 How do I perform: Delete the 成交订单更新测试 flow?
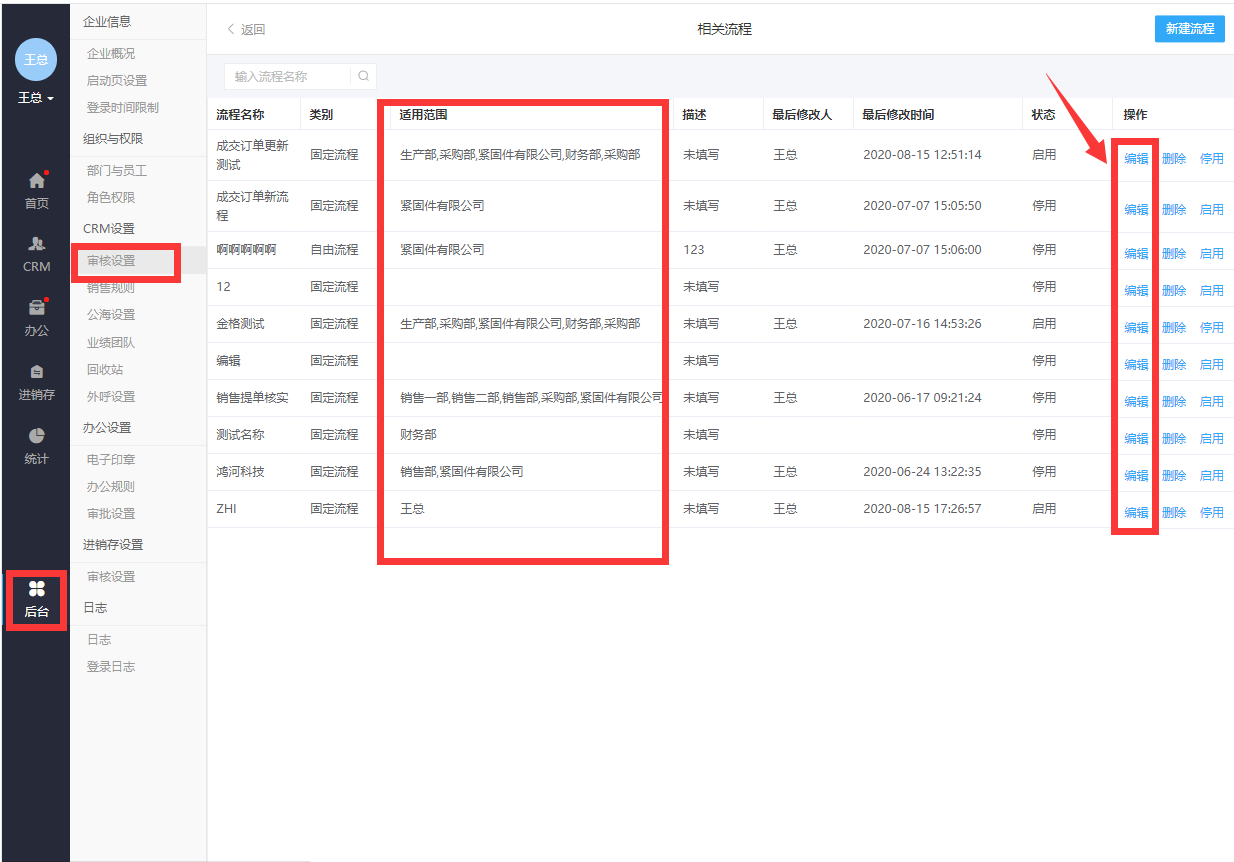point(1174,159)
